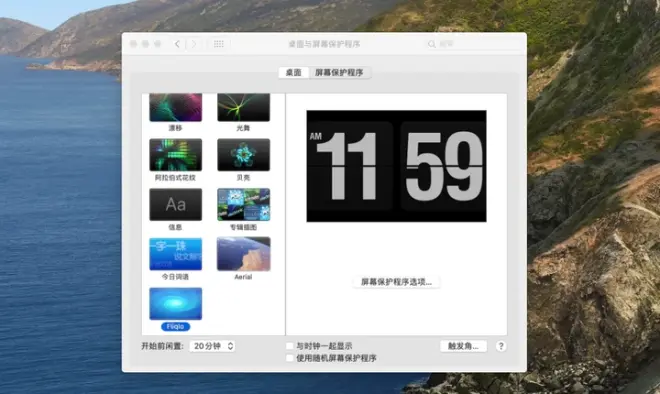Select the 信息 Aa screen saver

coord(176,205)
